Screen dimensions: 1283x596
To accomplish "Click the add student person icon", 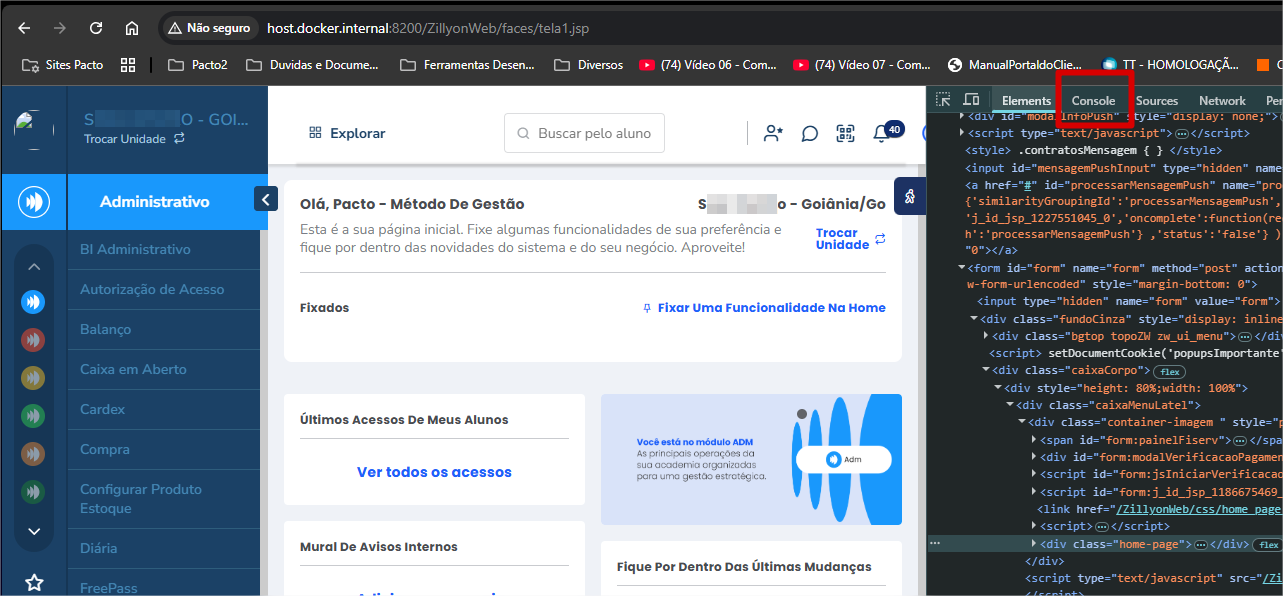I will click(773, 133).
